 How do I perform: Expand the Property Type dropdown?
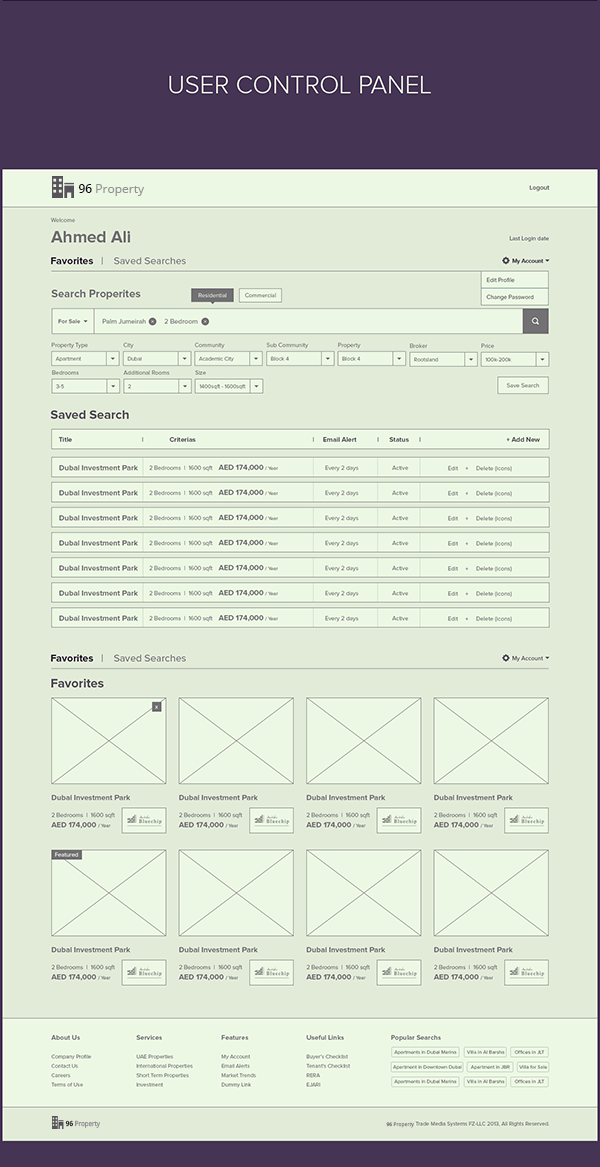click(85, 359)
